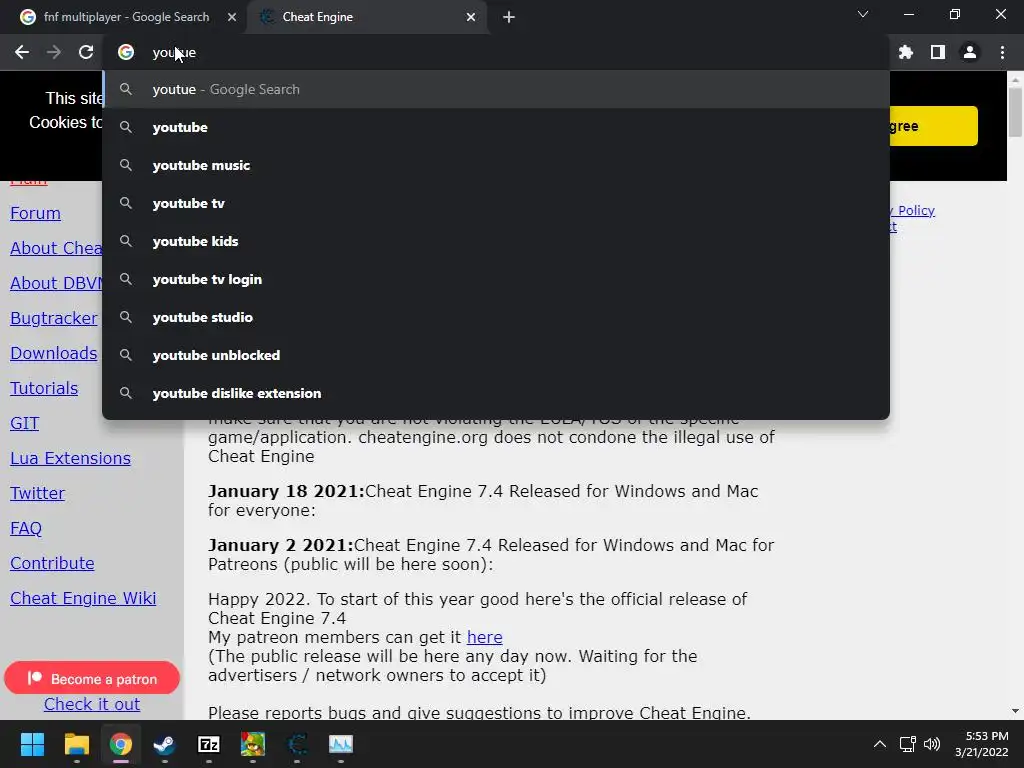Screen dimensions: 1024x768
Task: Open the 'Check it out' link
Action: pyautogui.click(x=91, y=704)
